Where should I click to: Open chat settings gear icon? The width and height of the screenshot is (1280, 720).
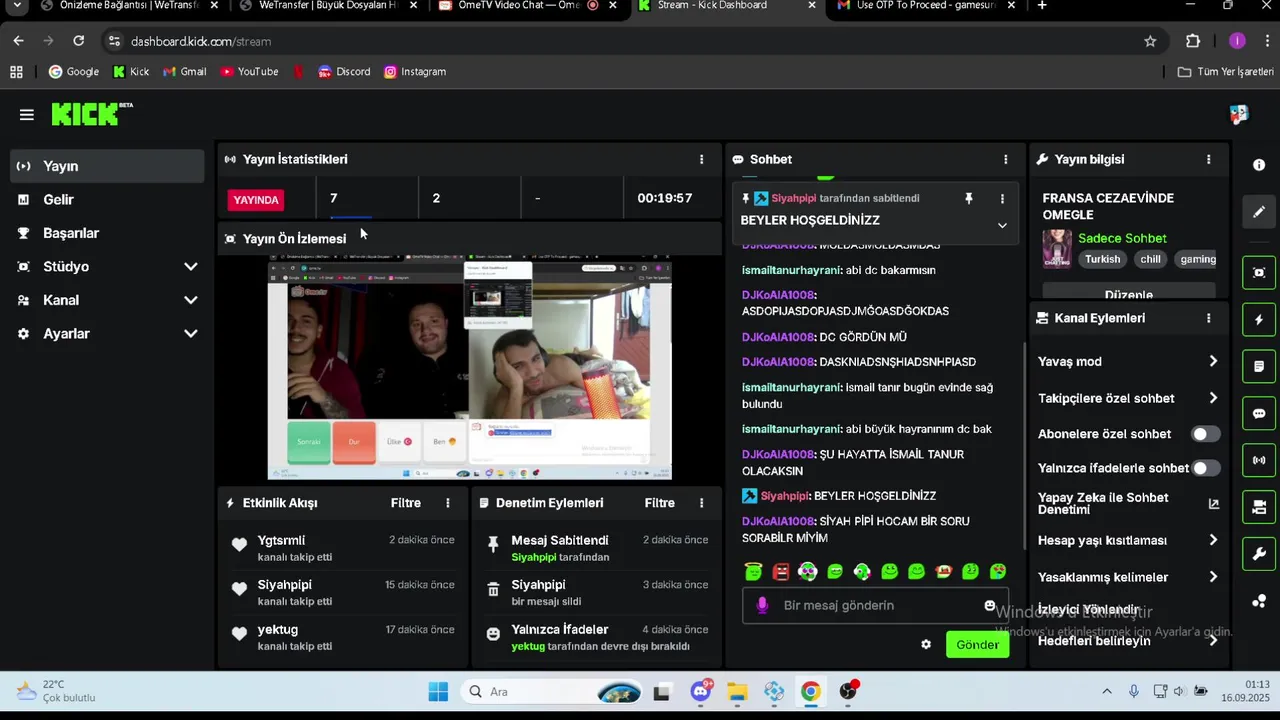(x=926, y=645)
